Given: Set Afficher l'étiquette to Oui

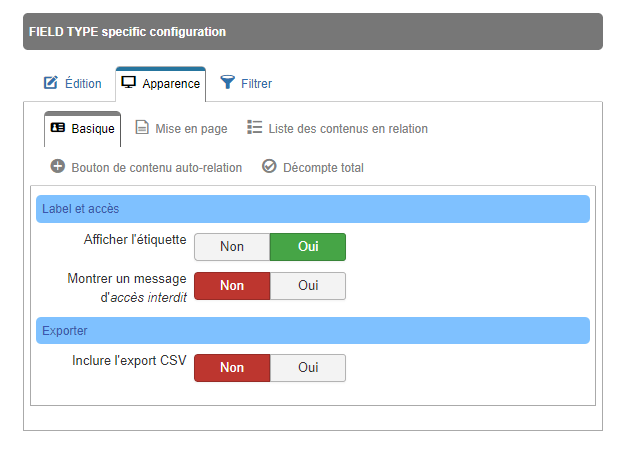Looking at the screenshot, I should [308, 247].
